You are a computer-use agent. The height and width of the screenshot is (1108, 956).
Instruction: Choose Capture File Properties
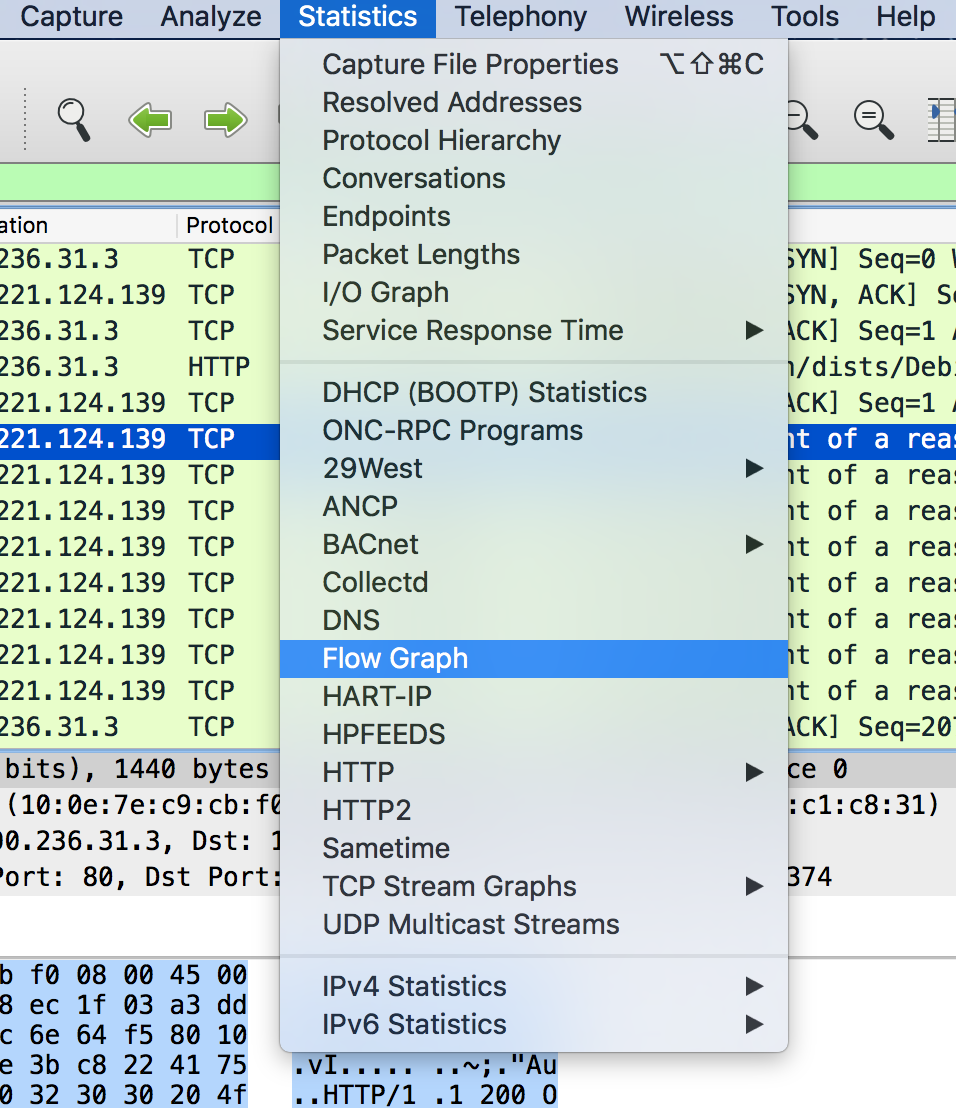pos(534,64)
